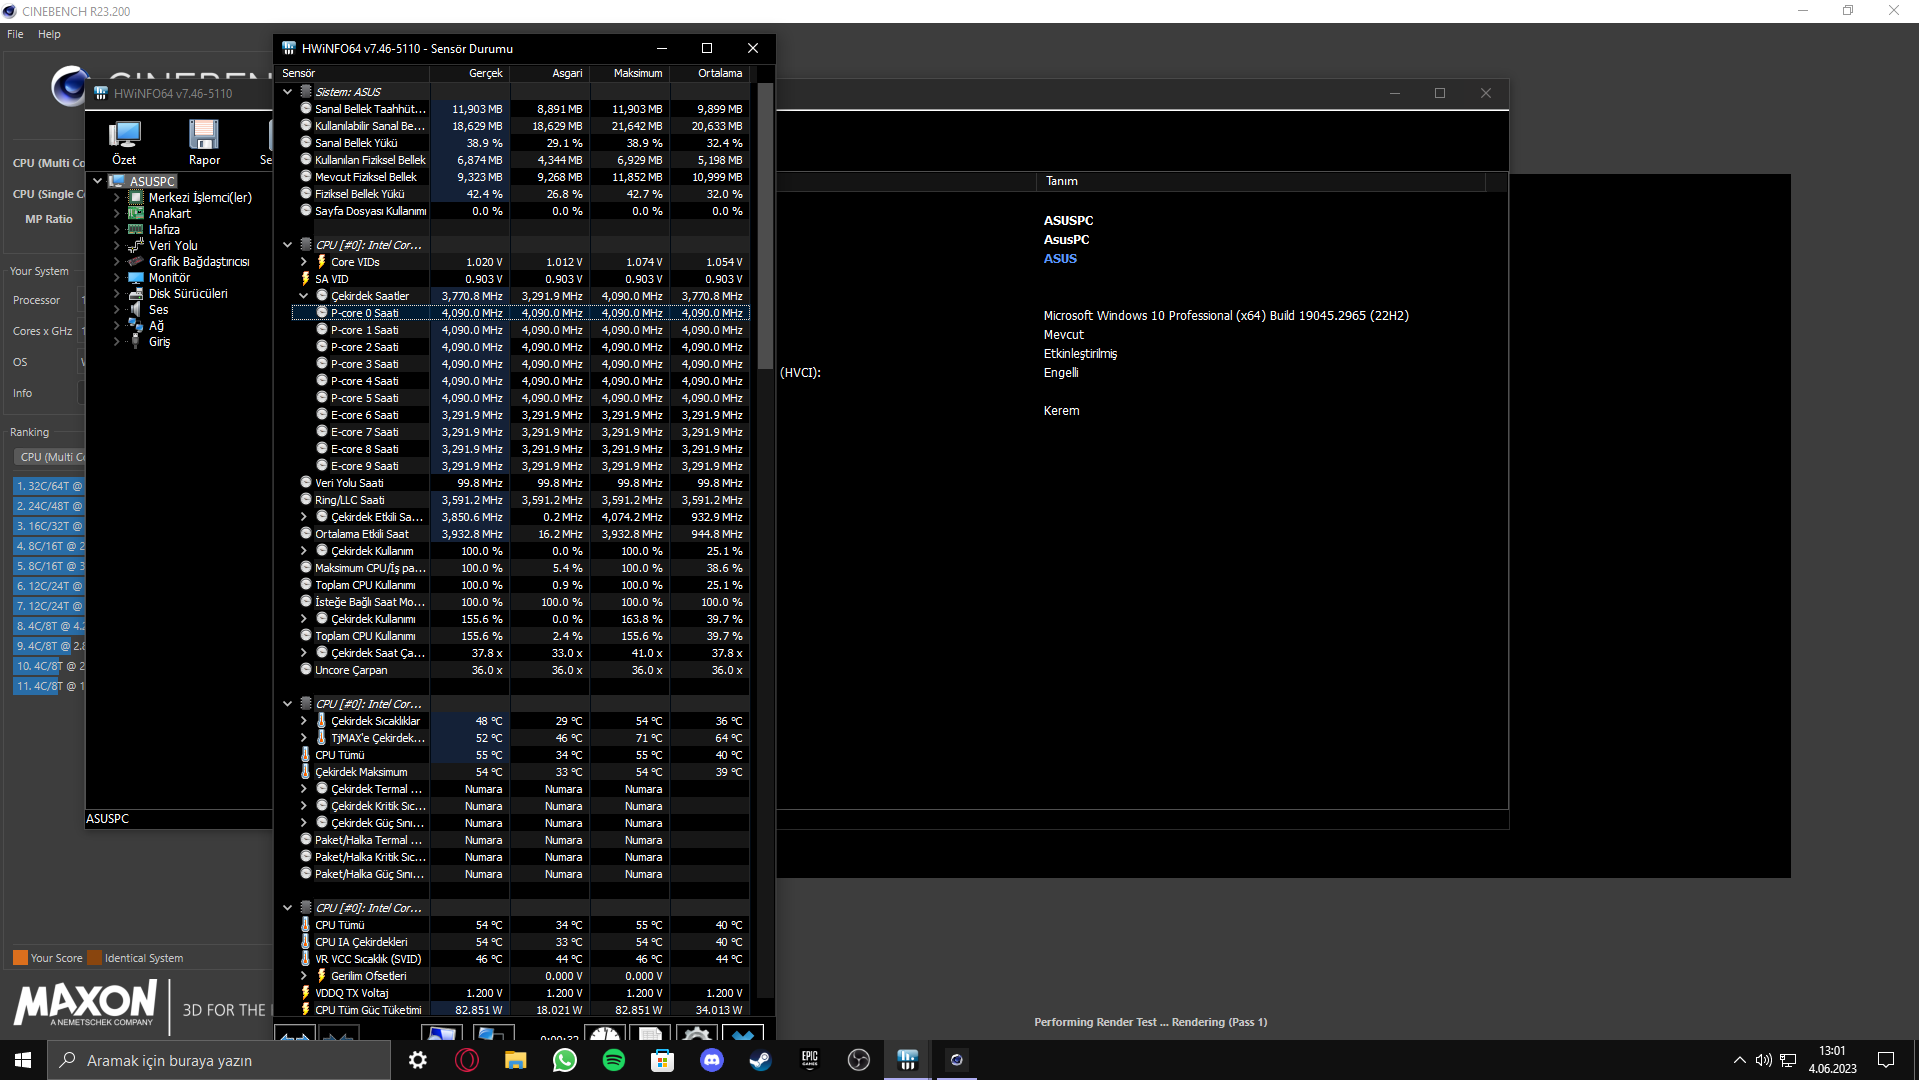
Task: Expand the Core VIDs sensor row
Action: tap(304, 262)
